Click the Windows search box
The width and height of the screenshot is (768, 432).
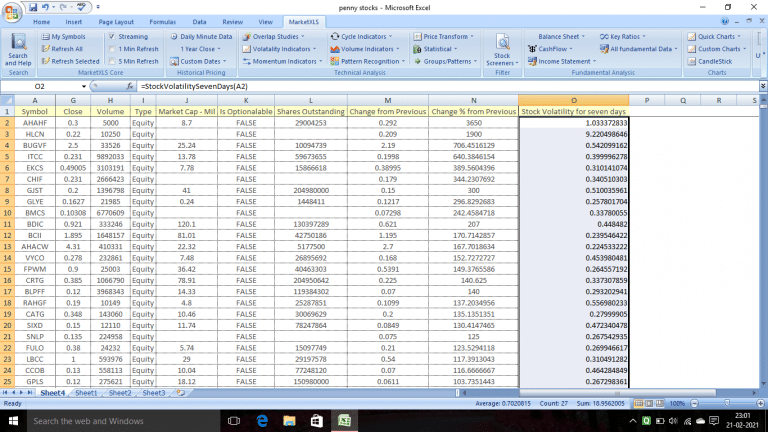[x=122, y=421]
